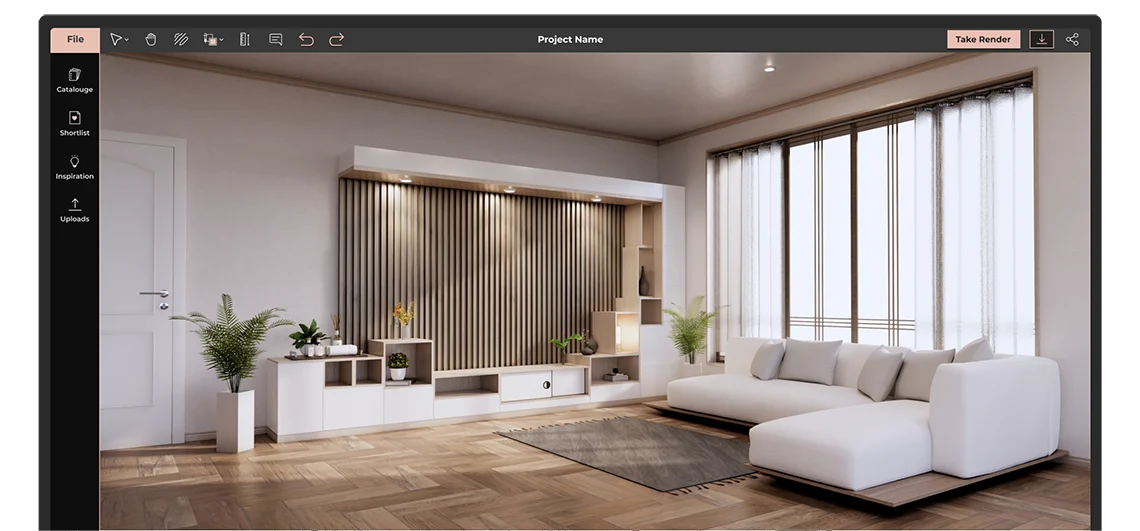Undo the last action

306,40
